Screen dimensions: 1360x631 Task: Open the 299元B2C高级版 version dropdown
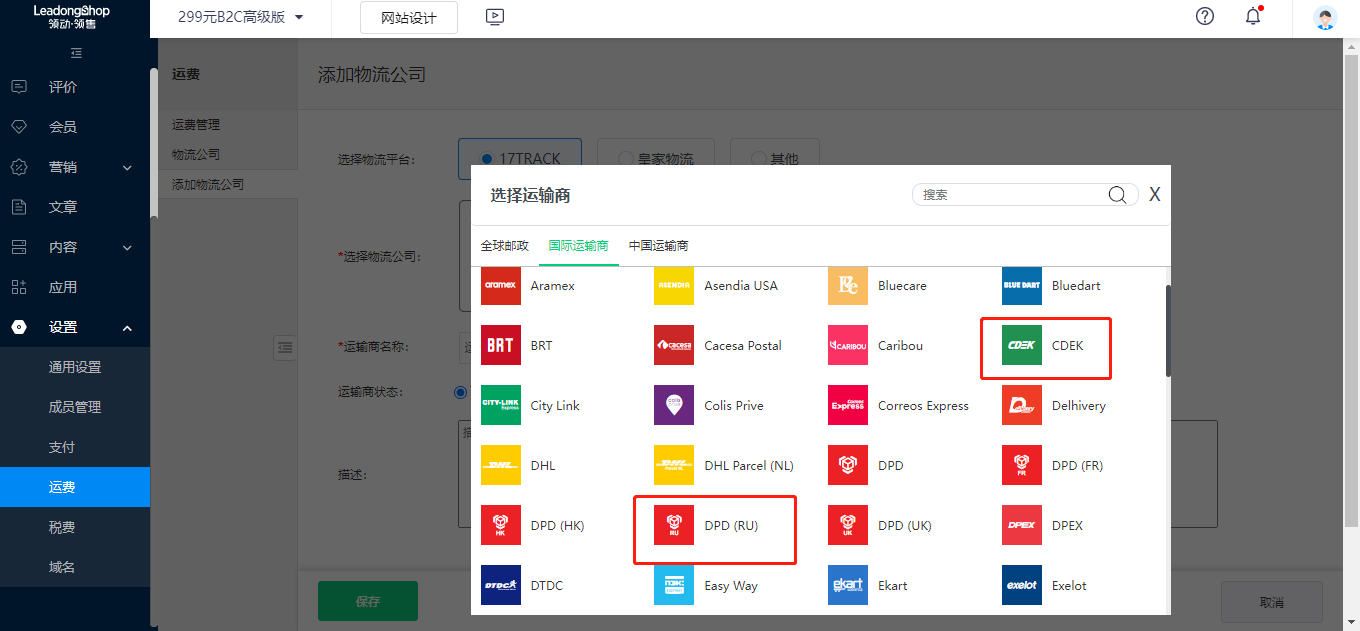[x=240, y=17]
